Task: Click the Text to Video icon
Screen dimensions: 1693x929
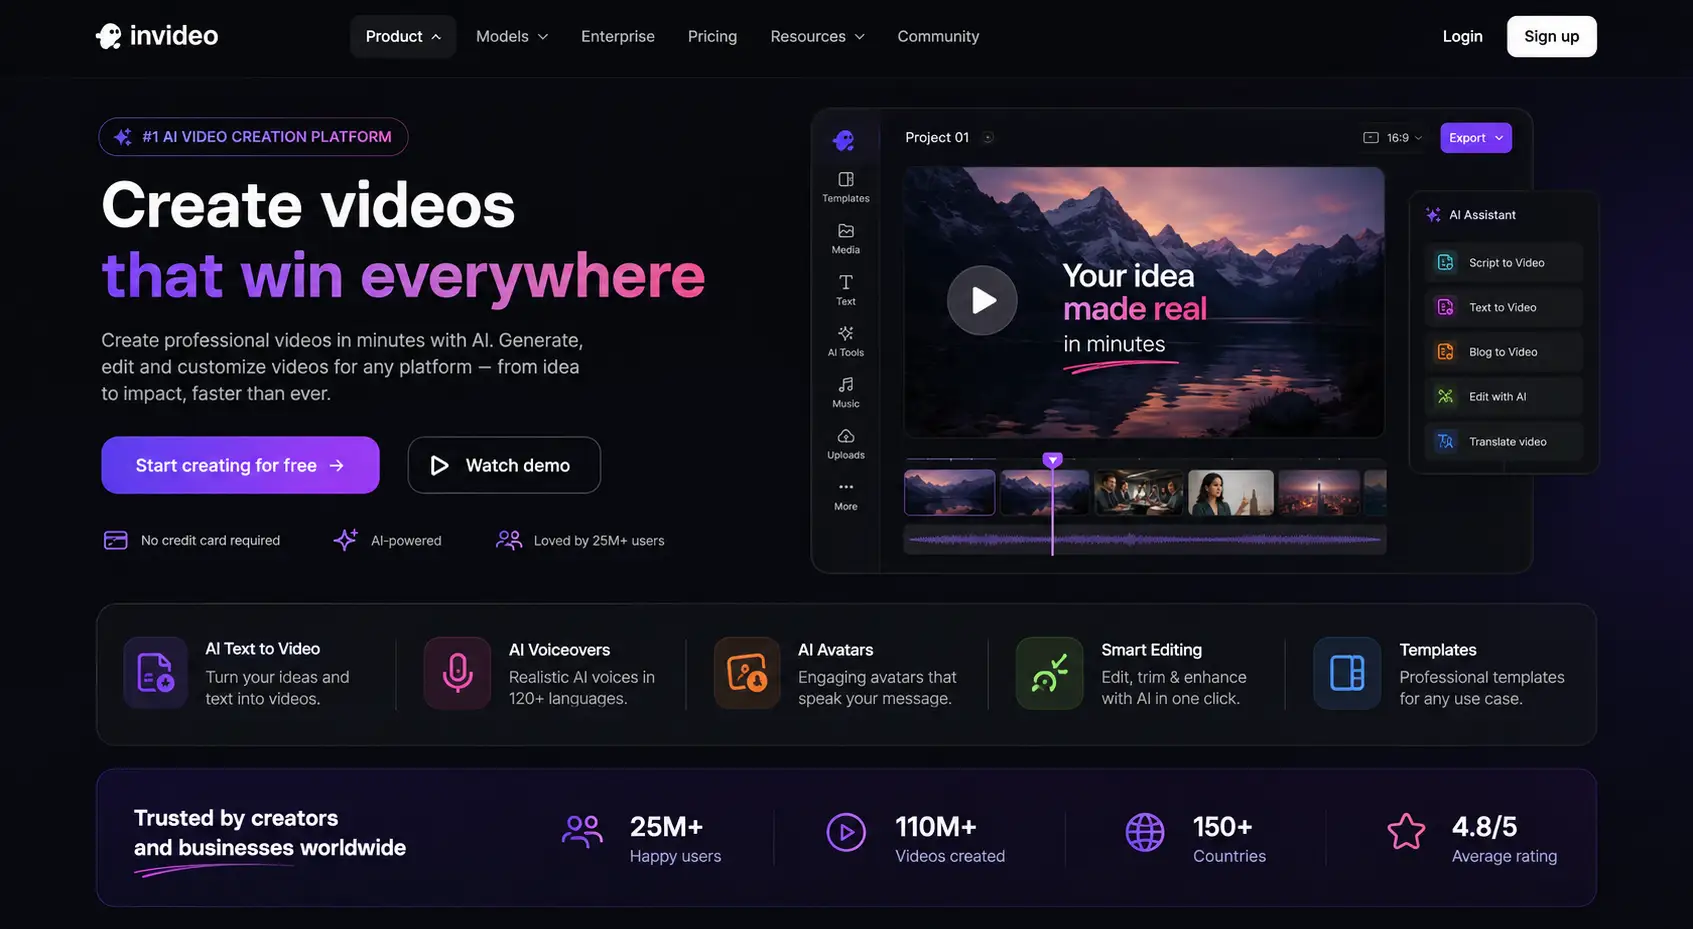Action: coord(1446,307)
